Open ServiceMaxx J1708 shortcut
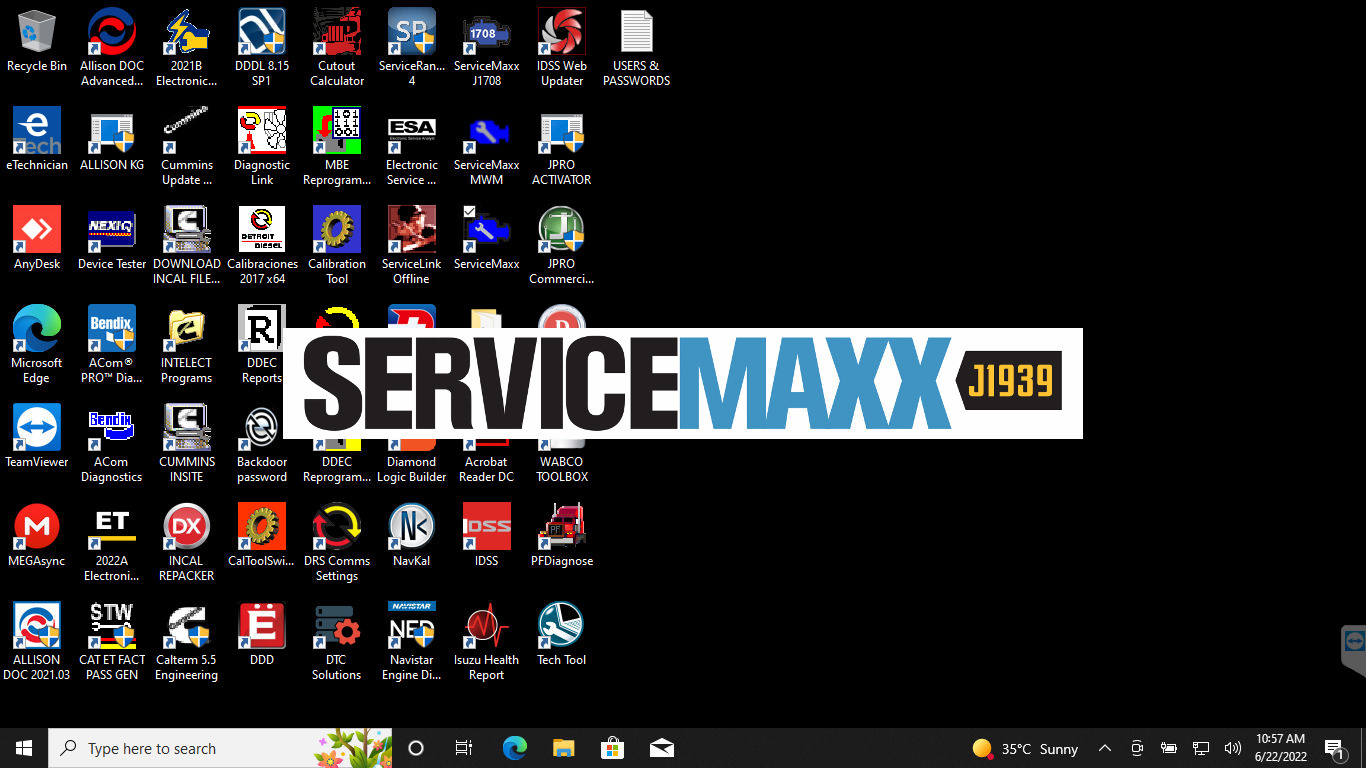Screen dimensions: 1366x768 (487, 47)
